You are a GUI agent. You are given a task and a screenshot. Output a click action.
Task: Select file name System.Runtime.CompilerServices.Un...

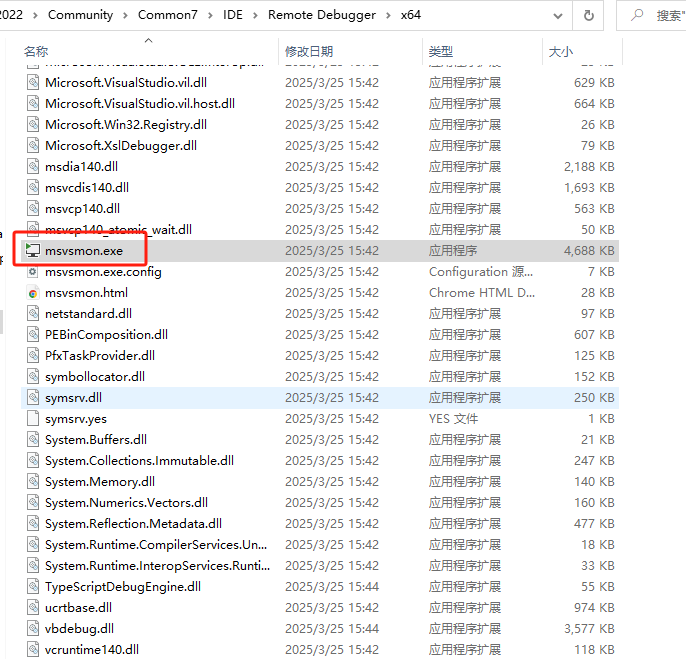tap(156, 545)
